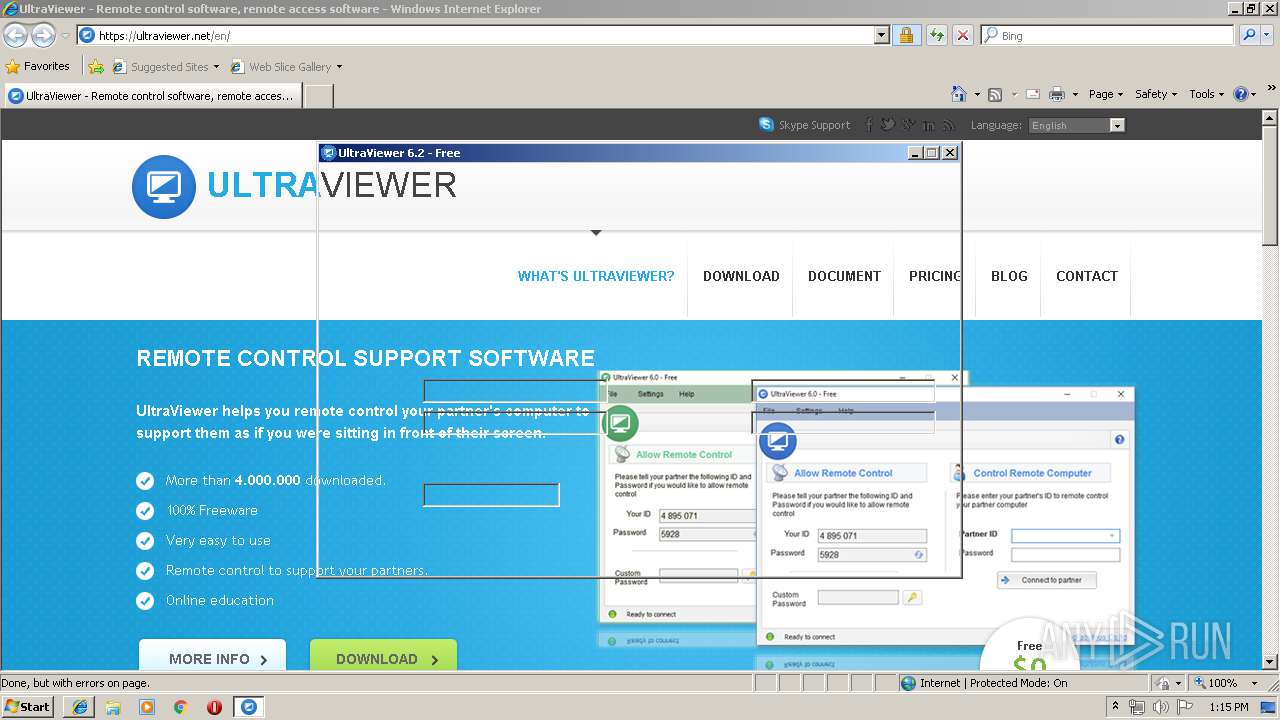
Task: Open the Safety menu dropdown
Action: pos(1156,94)
